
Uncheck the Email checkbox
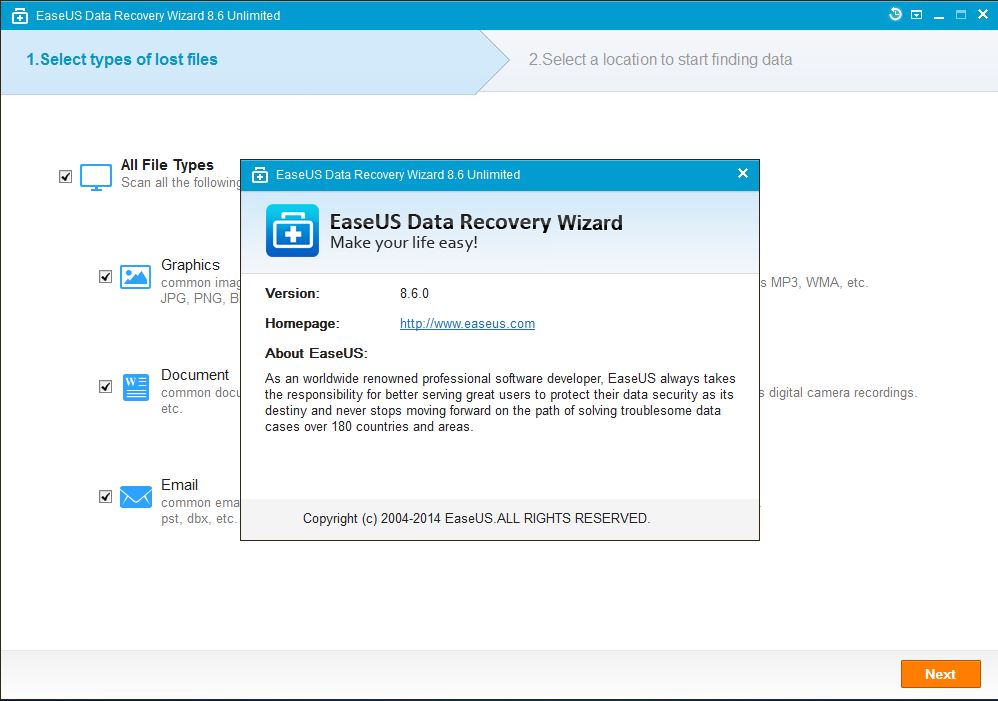(106, 496)
